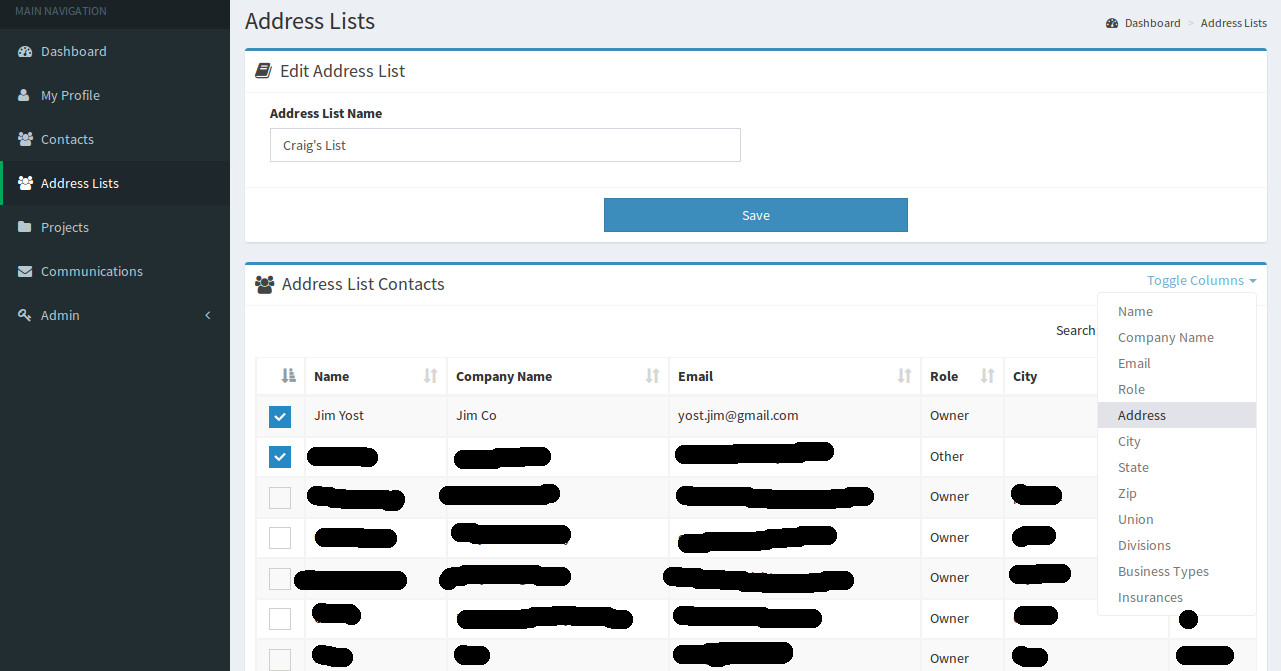1281x671 pixels.
Task: Click the Contacts group icon in sidebar
Action: pyautogui.click(x=25, y=140)
